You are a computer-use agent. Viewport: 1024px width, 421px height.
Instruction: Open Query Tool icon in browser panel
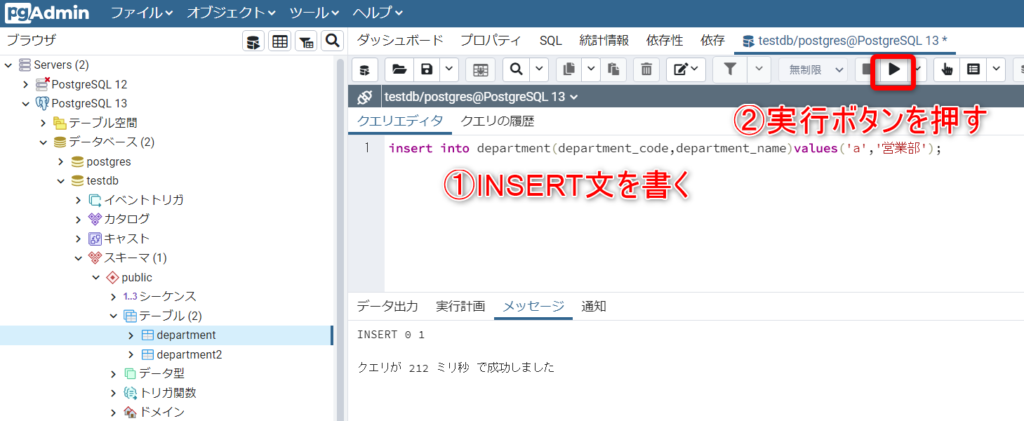point(254,41)
